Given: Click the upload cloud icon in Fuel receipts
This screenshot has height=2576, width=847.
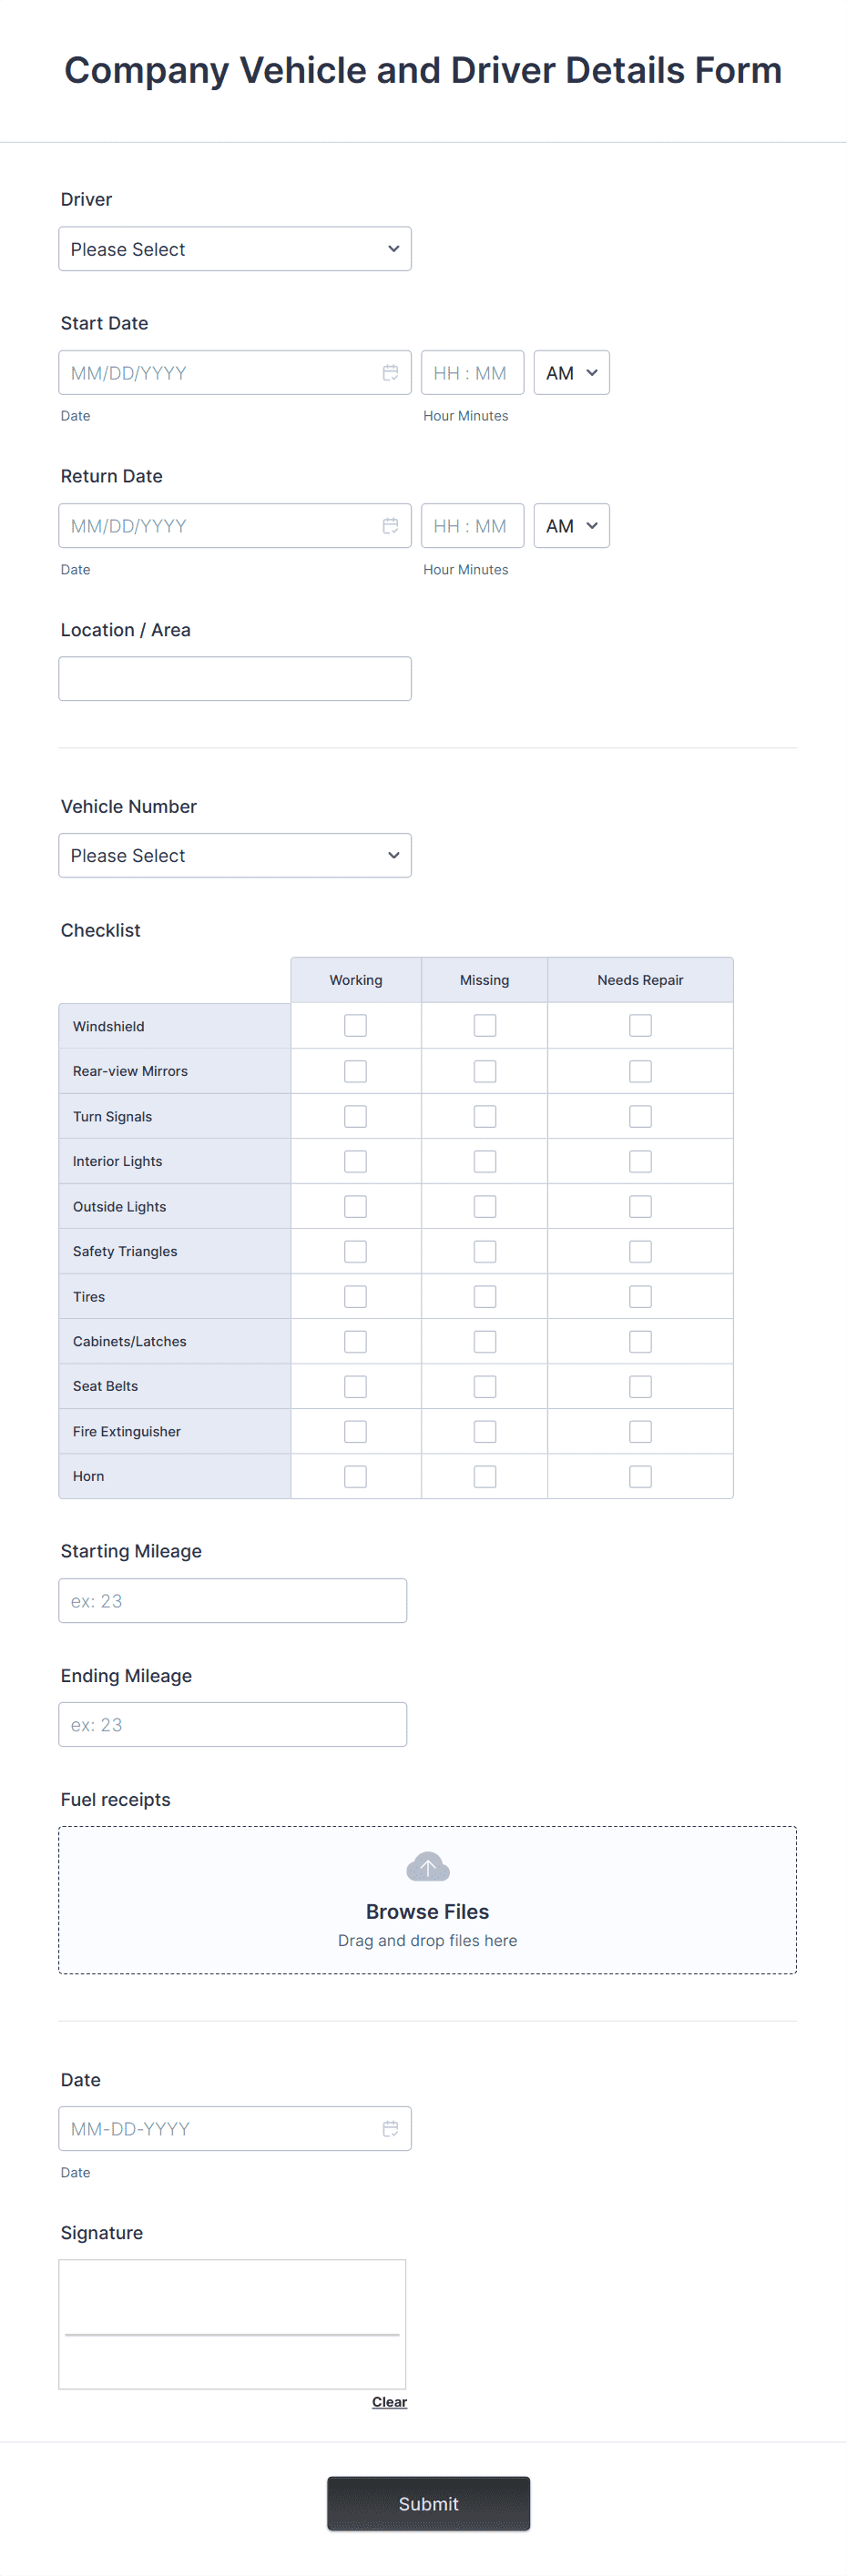Looking at the screenshot, I should (427, 1866).
